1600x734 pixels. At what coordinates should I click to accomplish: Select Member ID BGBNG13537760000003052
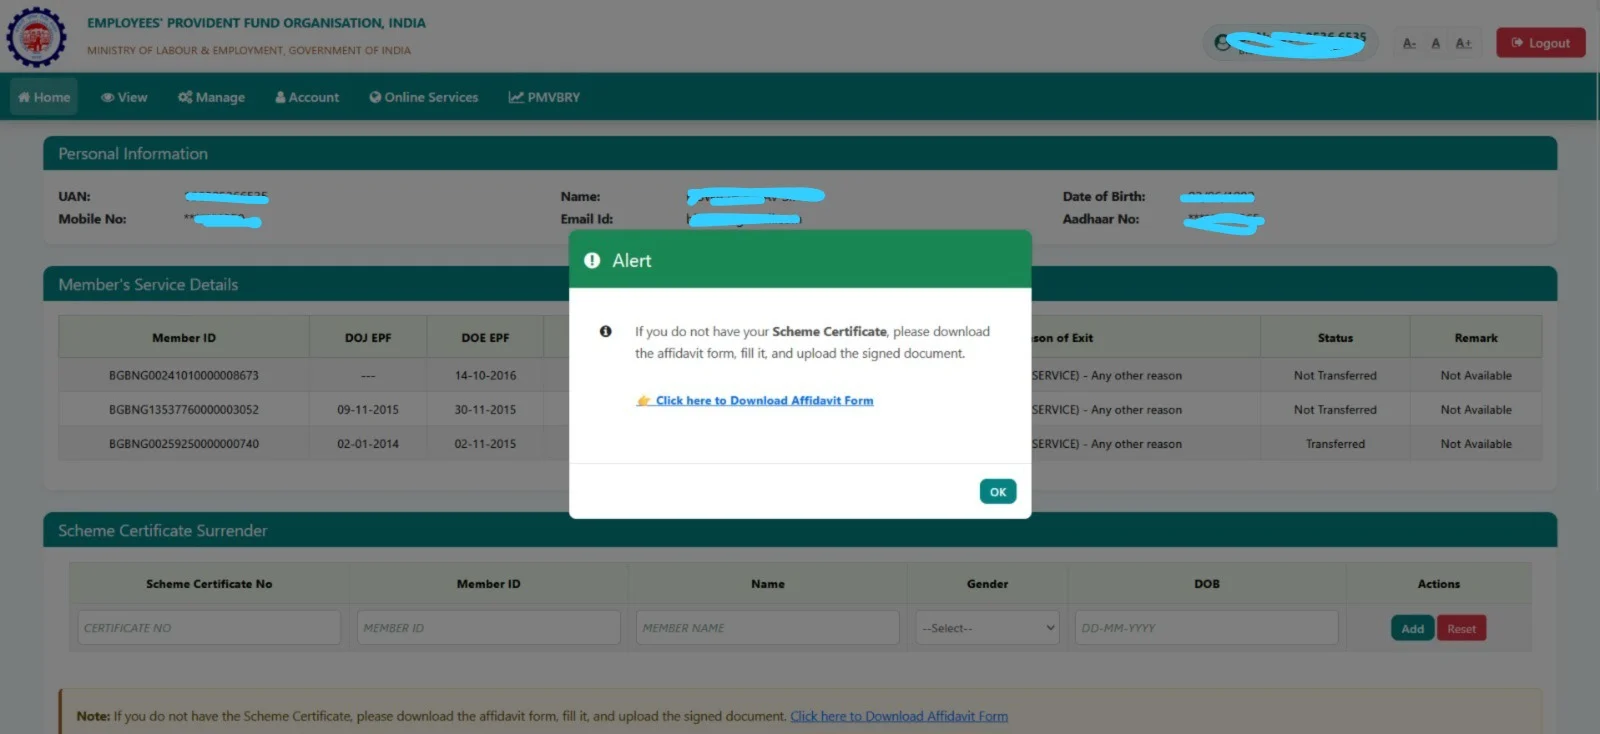184,409
